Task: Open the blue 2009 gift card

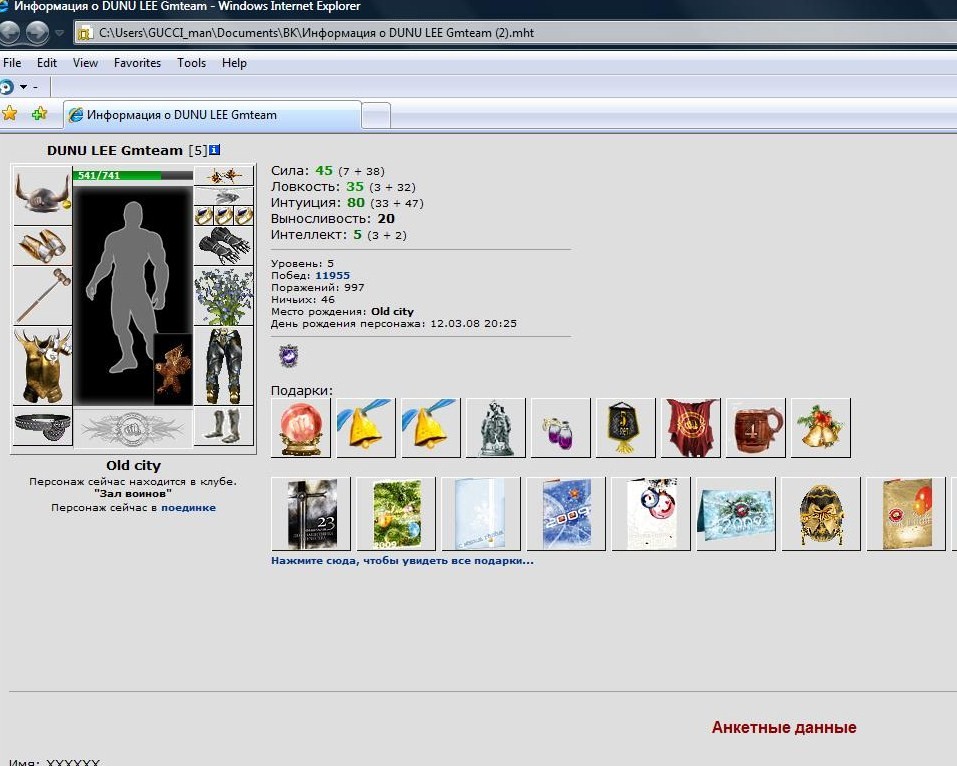Action: tap(566, 514)
